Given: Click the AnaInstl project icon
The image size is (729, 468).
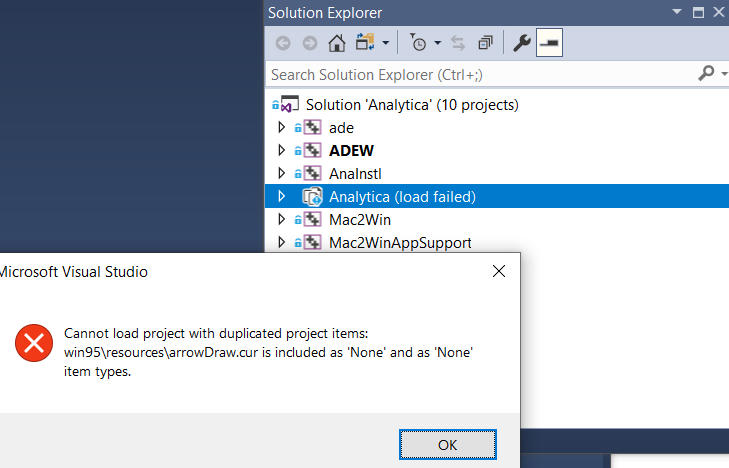Looking at the screenshot, I should tap(312, 173).
